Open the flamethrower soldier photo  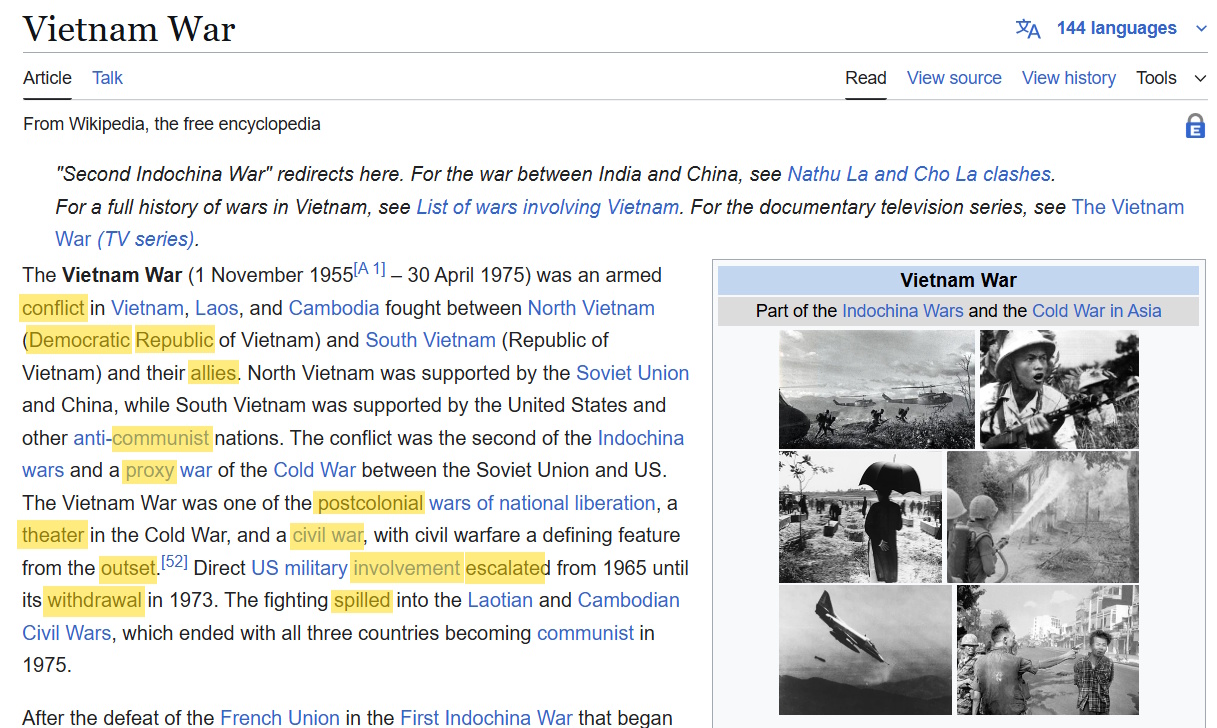click(1042, 516)
